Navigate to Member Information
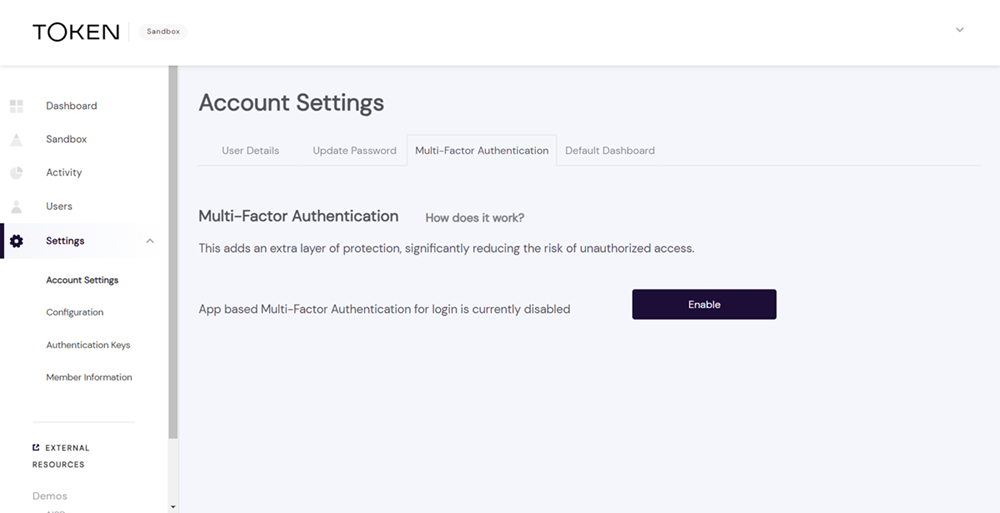This screenshot has height=513, width=1000. point(89,378)
